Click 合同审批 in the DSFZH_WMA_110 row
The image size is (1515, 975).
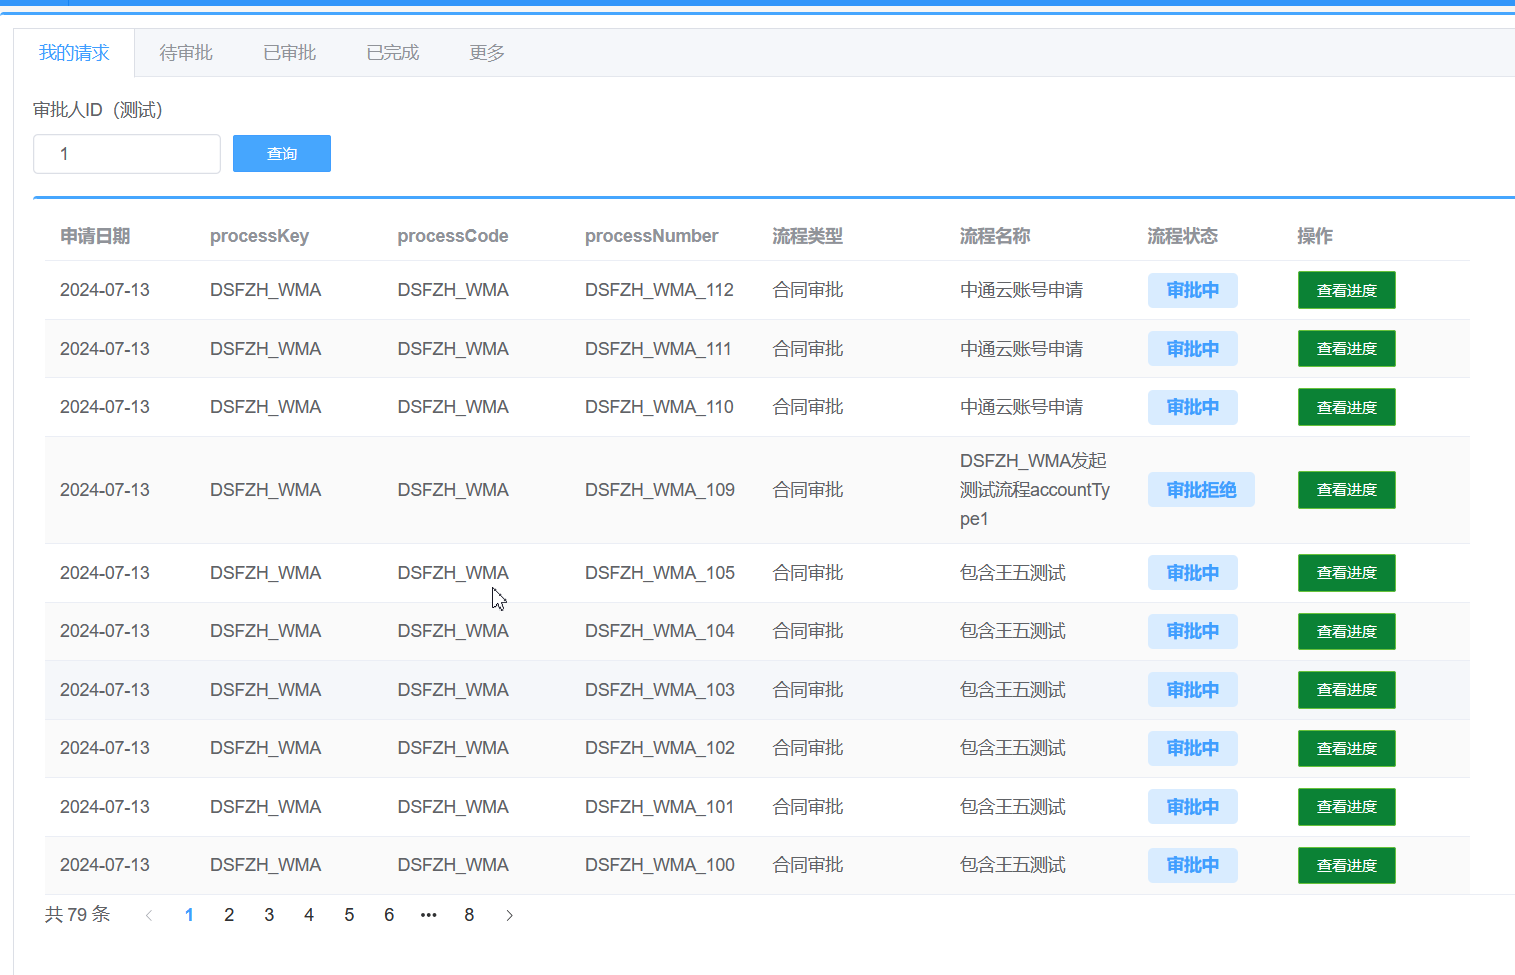[808, 407]
